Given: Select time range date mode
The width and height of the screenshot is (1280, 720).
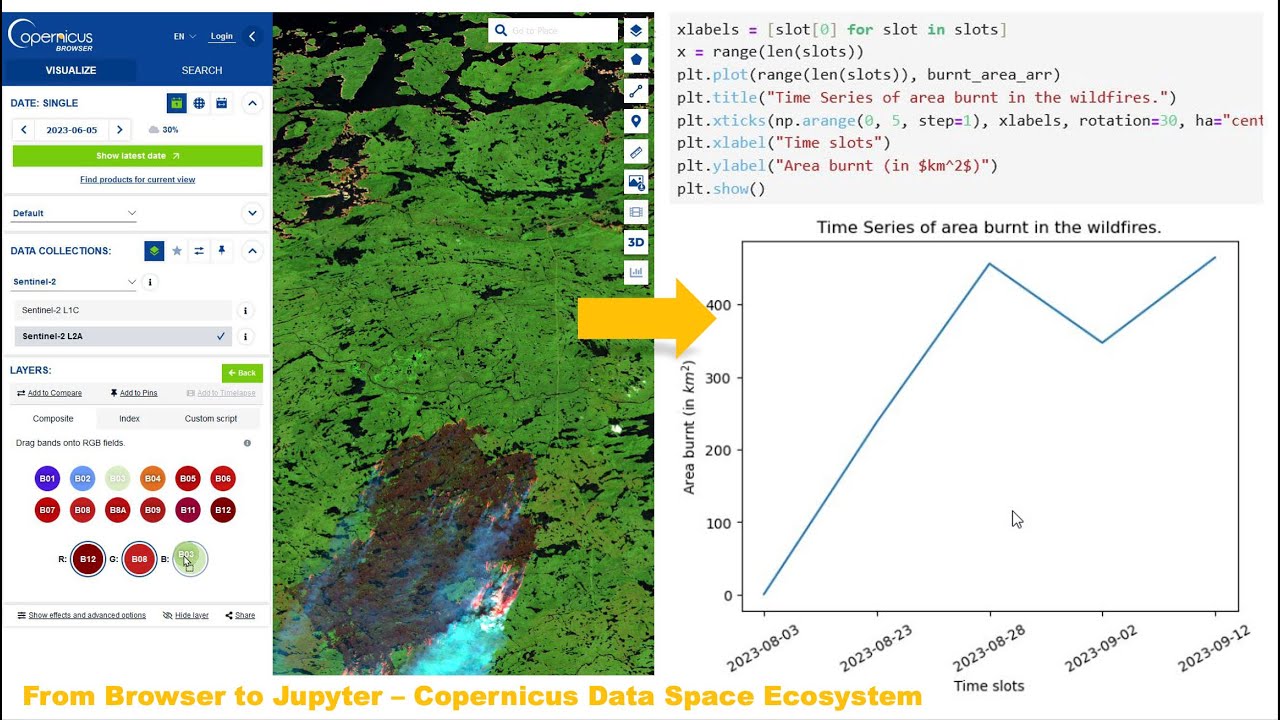Looking at the screenshot, I should [222, 103].
